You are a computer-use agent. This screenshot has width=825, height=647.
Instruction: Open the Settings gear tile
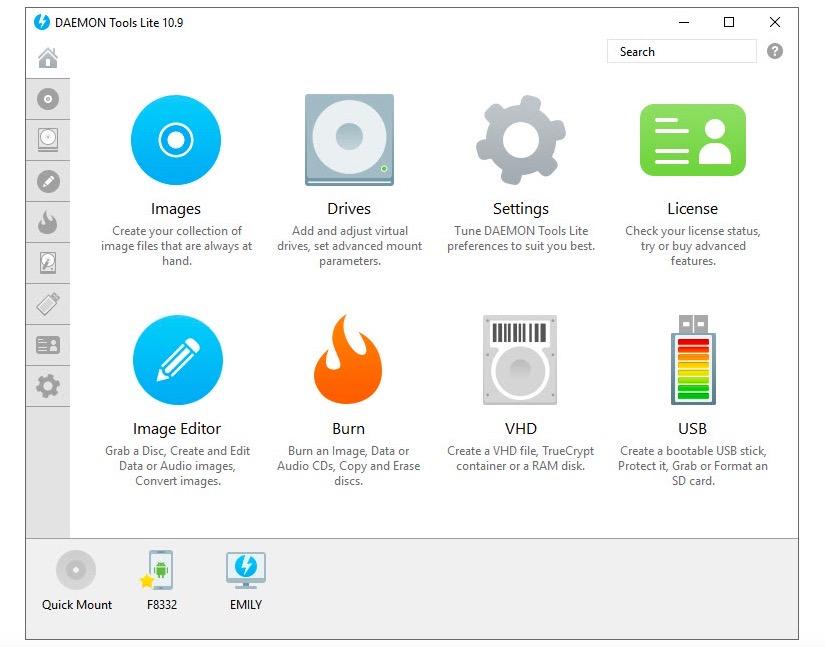pos(520,141)
